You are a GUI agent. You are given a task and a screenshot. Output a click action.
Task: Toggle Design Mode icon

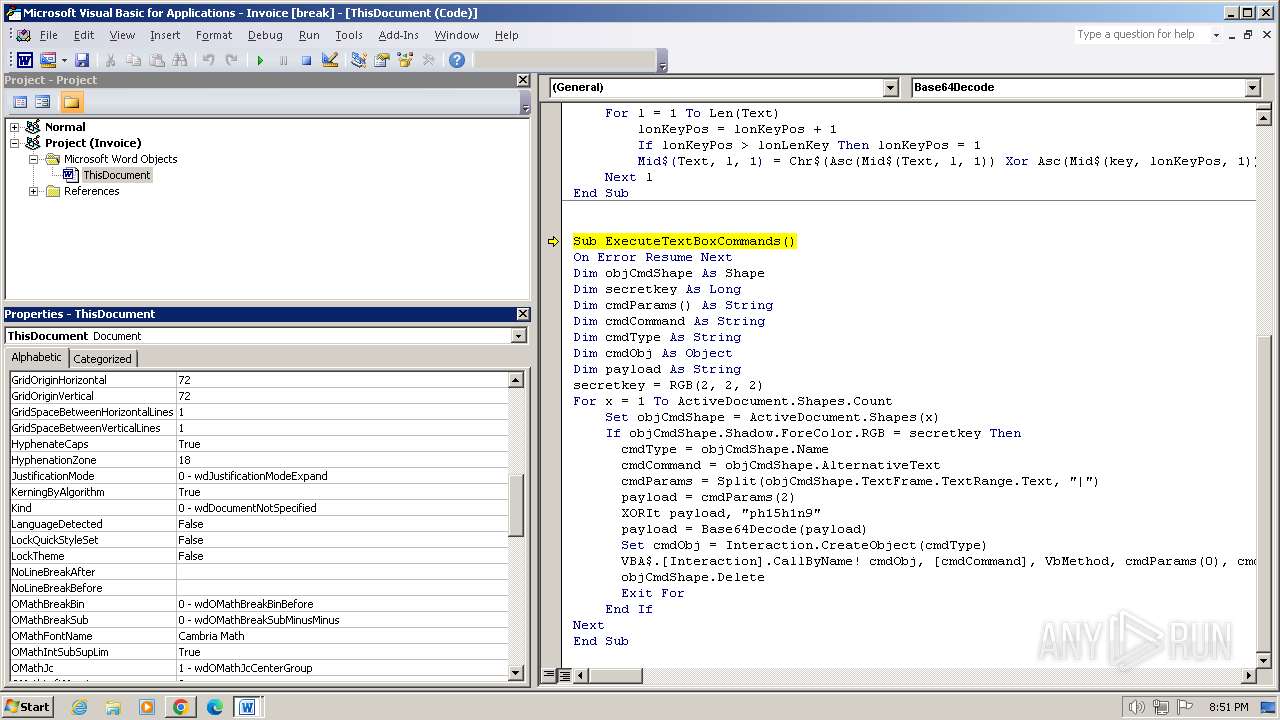click(329, 60)
